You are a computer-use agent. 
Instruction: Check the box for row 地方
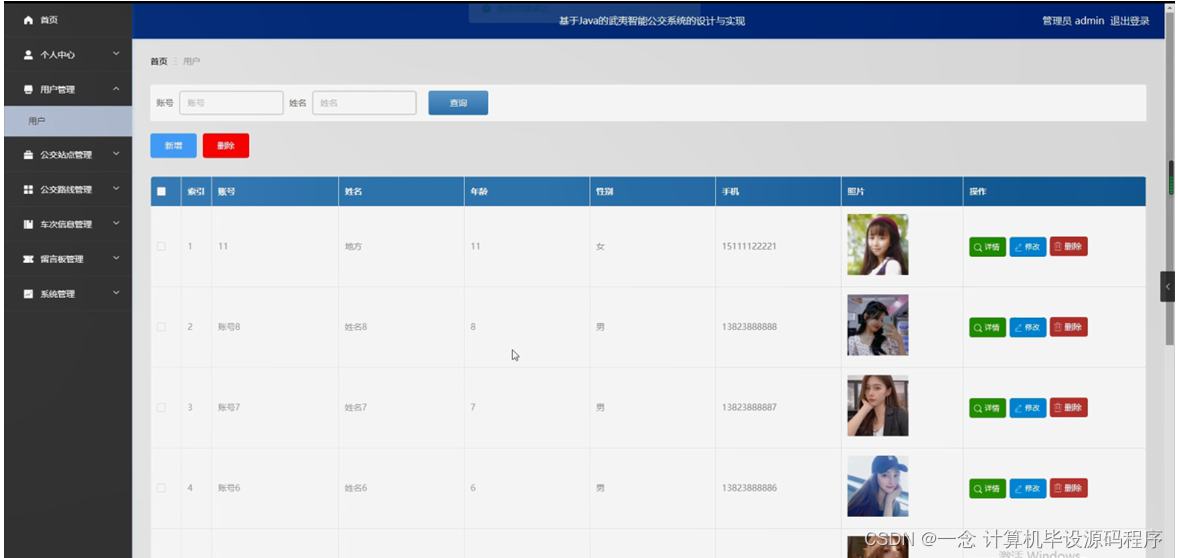(x=162, y=246)
